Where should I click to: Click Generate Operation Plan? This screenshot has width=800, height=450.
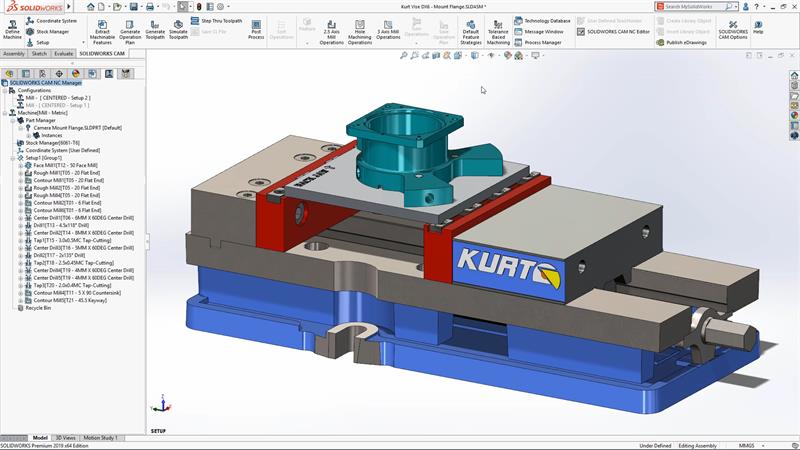click(130, 32)
